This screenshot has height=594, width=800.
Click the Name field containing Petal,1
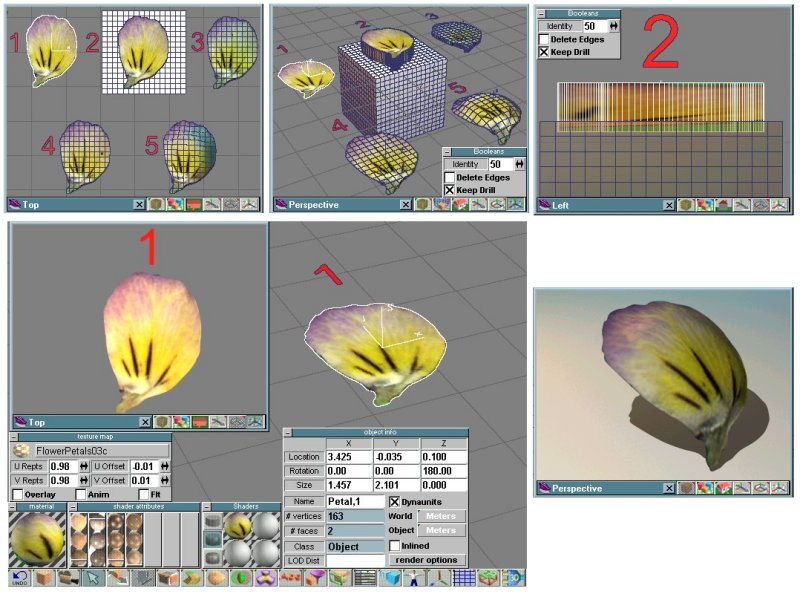coord(355,501)
